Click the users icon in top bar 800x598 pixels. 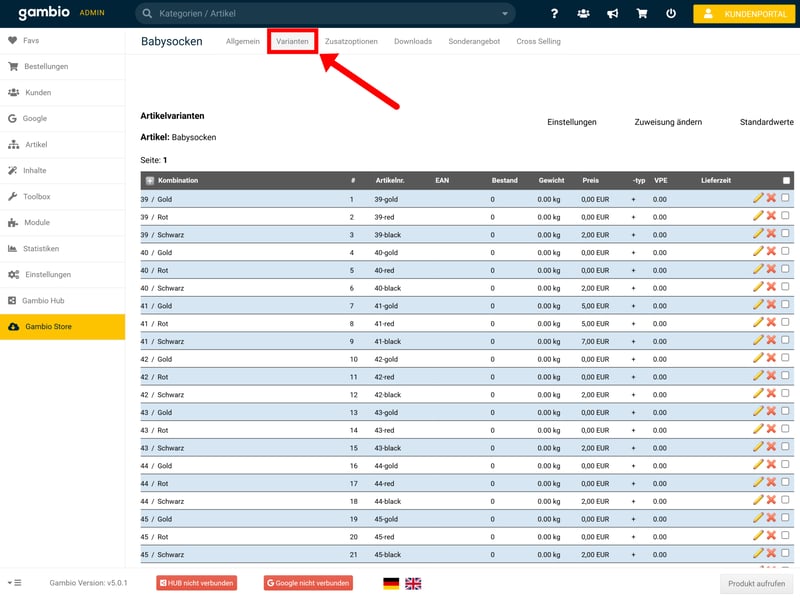click(x=583, y=14)
